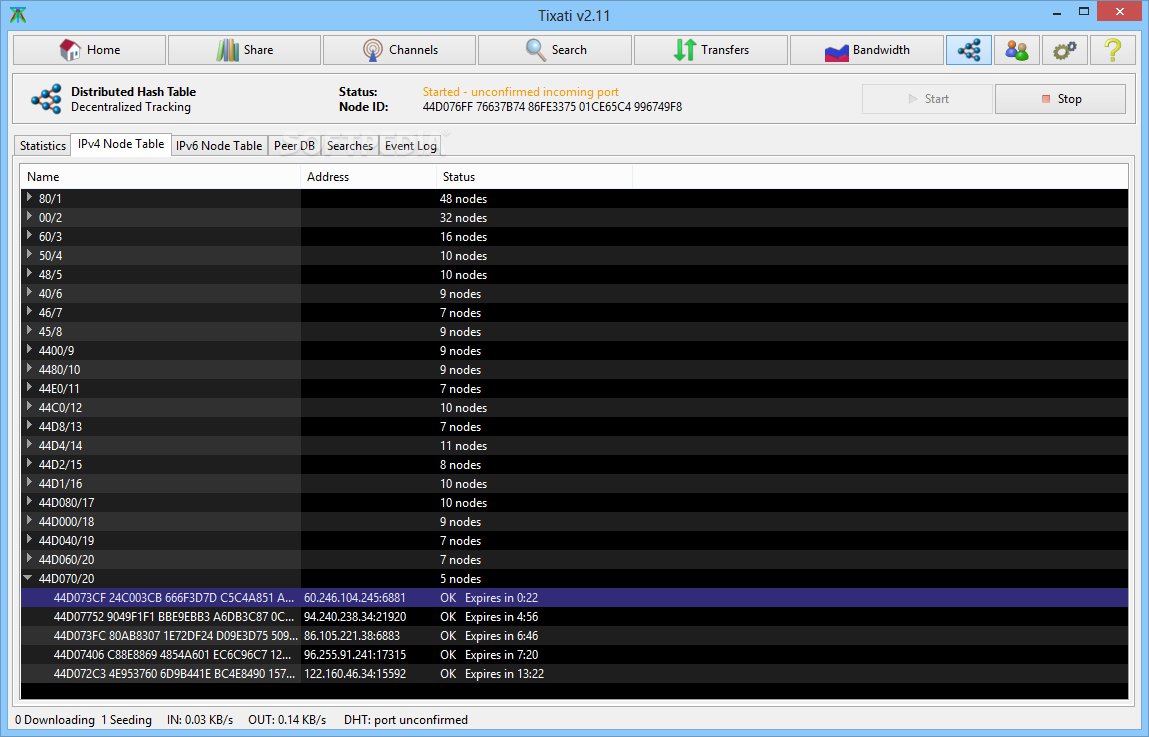Go to Home toolbar button
This screenshot has width=1149, height=737.
(x=89, y=50)
